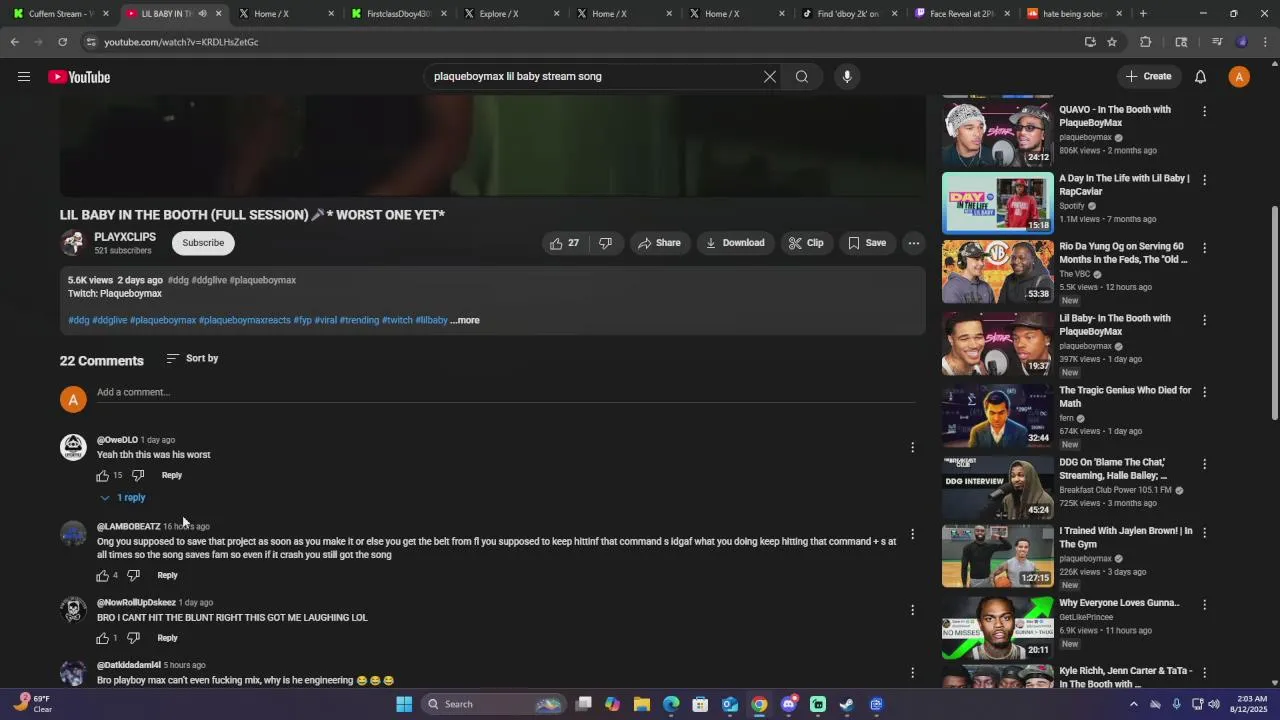Open options menu for @Datkidadam14l comment
The image size is (1280, 720).
pos(912,673)
